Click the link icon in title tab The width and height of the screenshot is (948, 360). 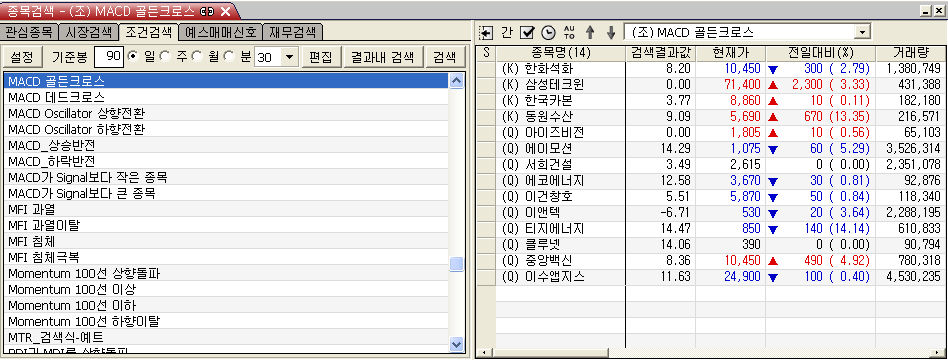(x=207, y=11)
